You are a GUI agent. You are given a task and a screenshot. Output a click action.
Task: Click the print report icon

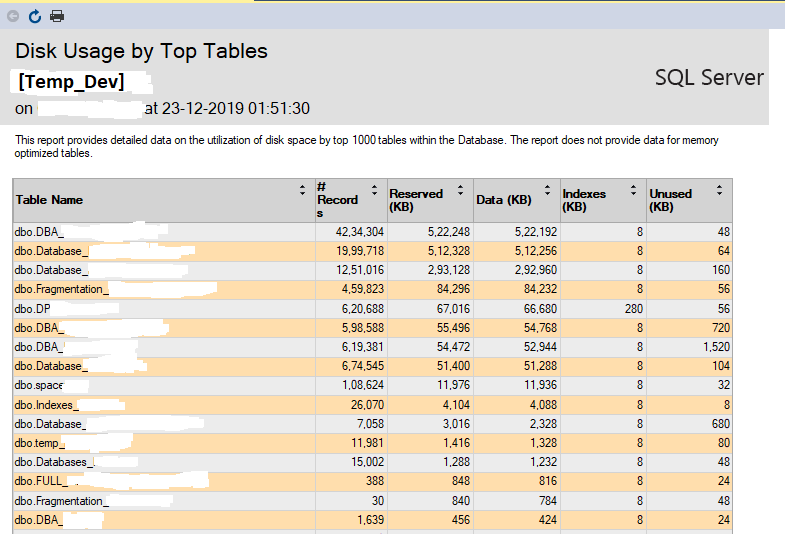57,16
